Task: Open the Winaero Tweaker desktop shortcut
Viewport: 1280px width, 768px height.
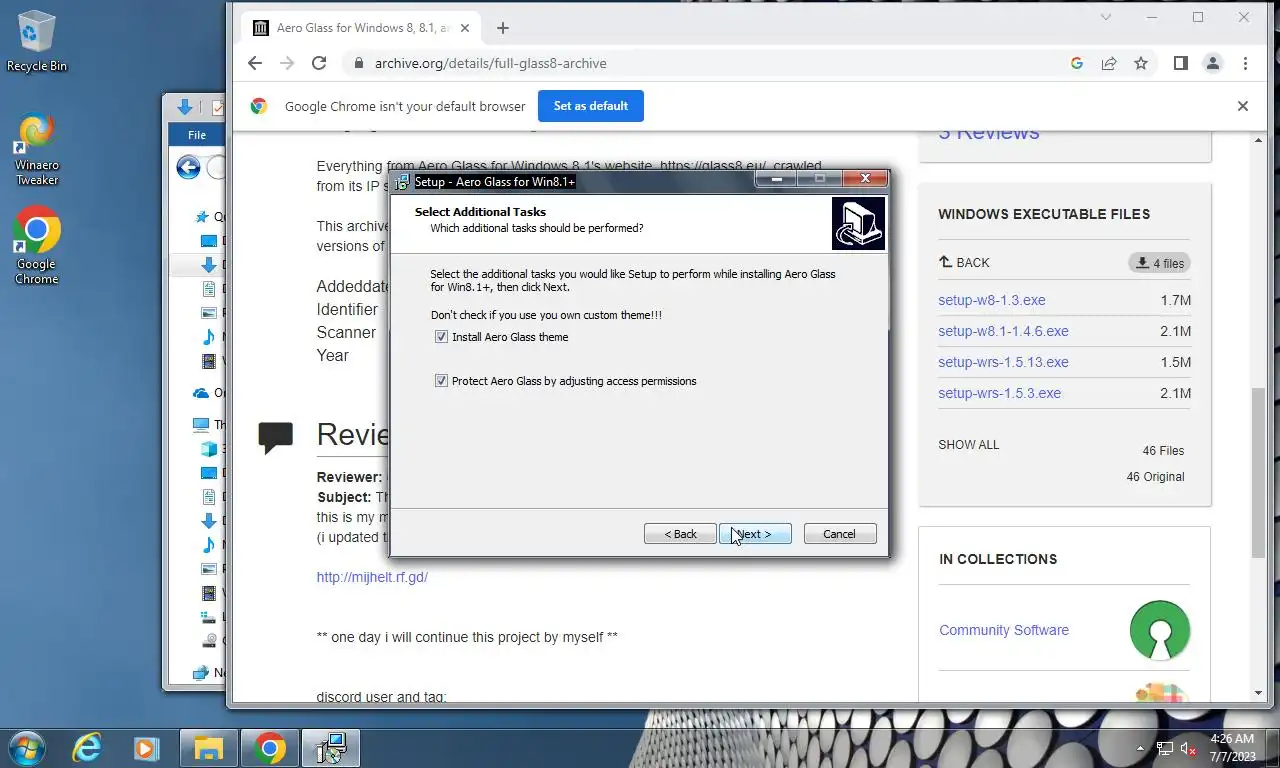Action: 36,150
